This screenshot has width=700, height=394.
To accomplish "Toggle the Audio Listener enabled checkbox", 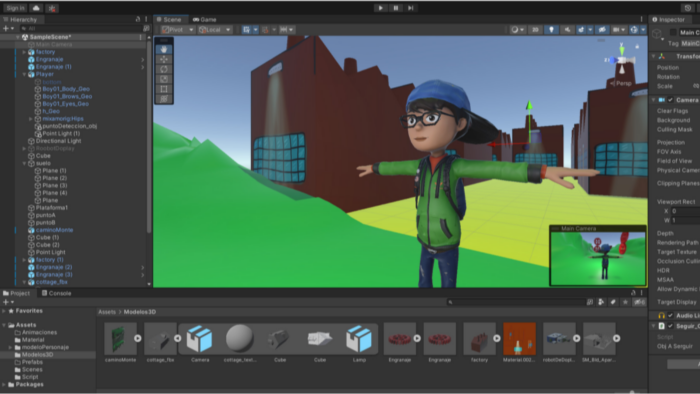I will point(670,316).
